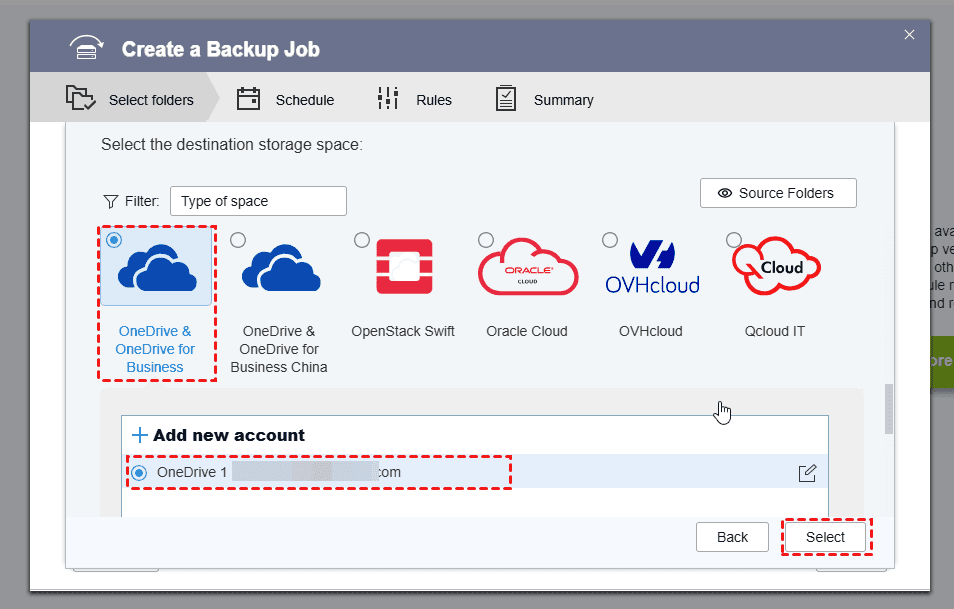This screenshot has height=609, width=954.
Task: Click the Qcloud IT logo
Action: (x=776, y=266)
